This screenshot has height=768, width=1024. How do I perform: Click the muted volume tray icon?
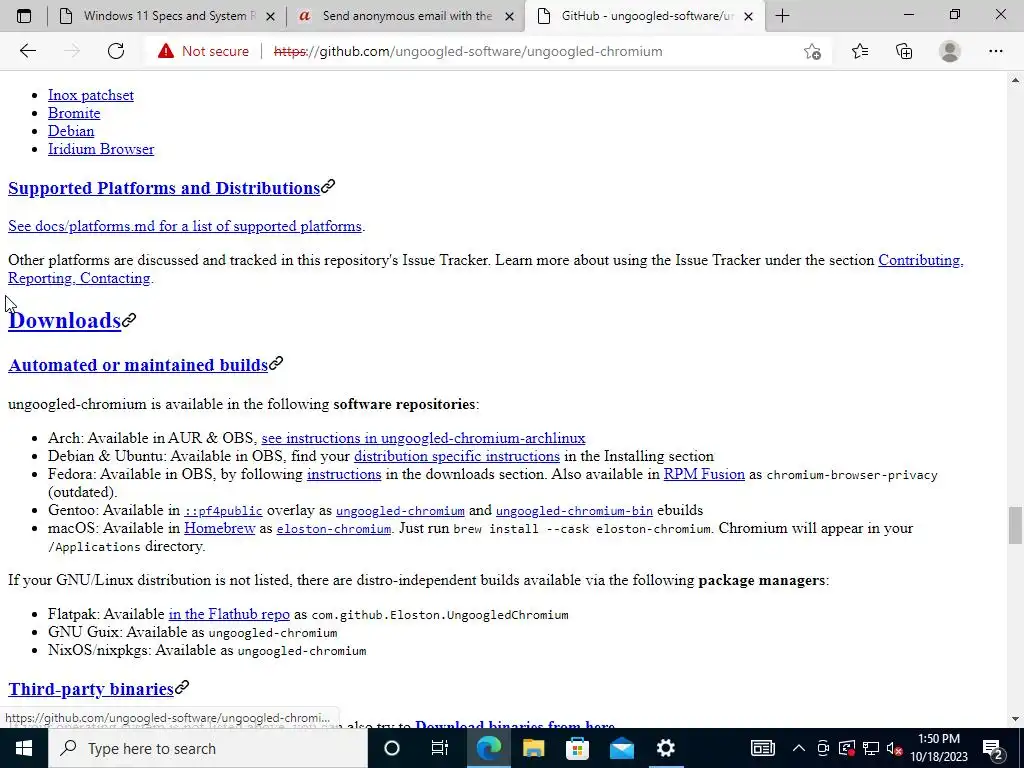[895, 748]
